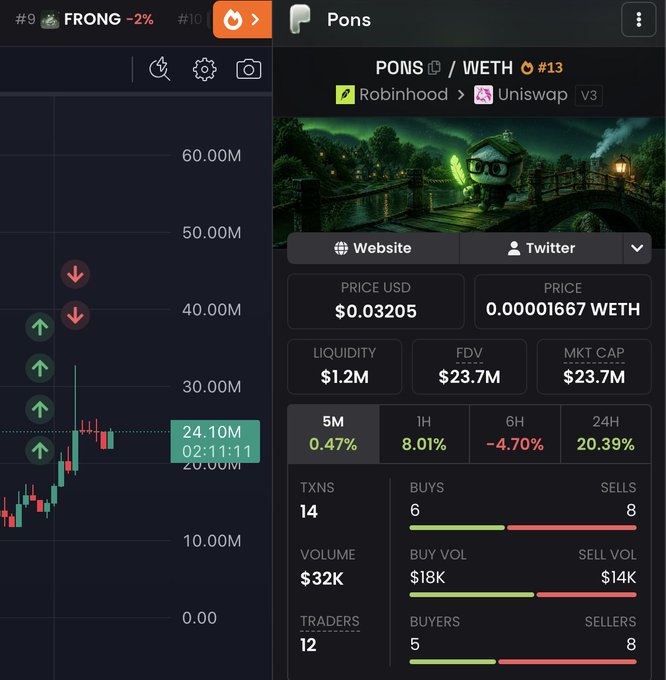This screenshot has height=680, width=666.
Task: Click the 50.00M axis label
Action: point(212,233)
